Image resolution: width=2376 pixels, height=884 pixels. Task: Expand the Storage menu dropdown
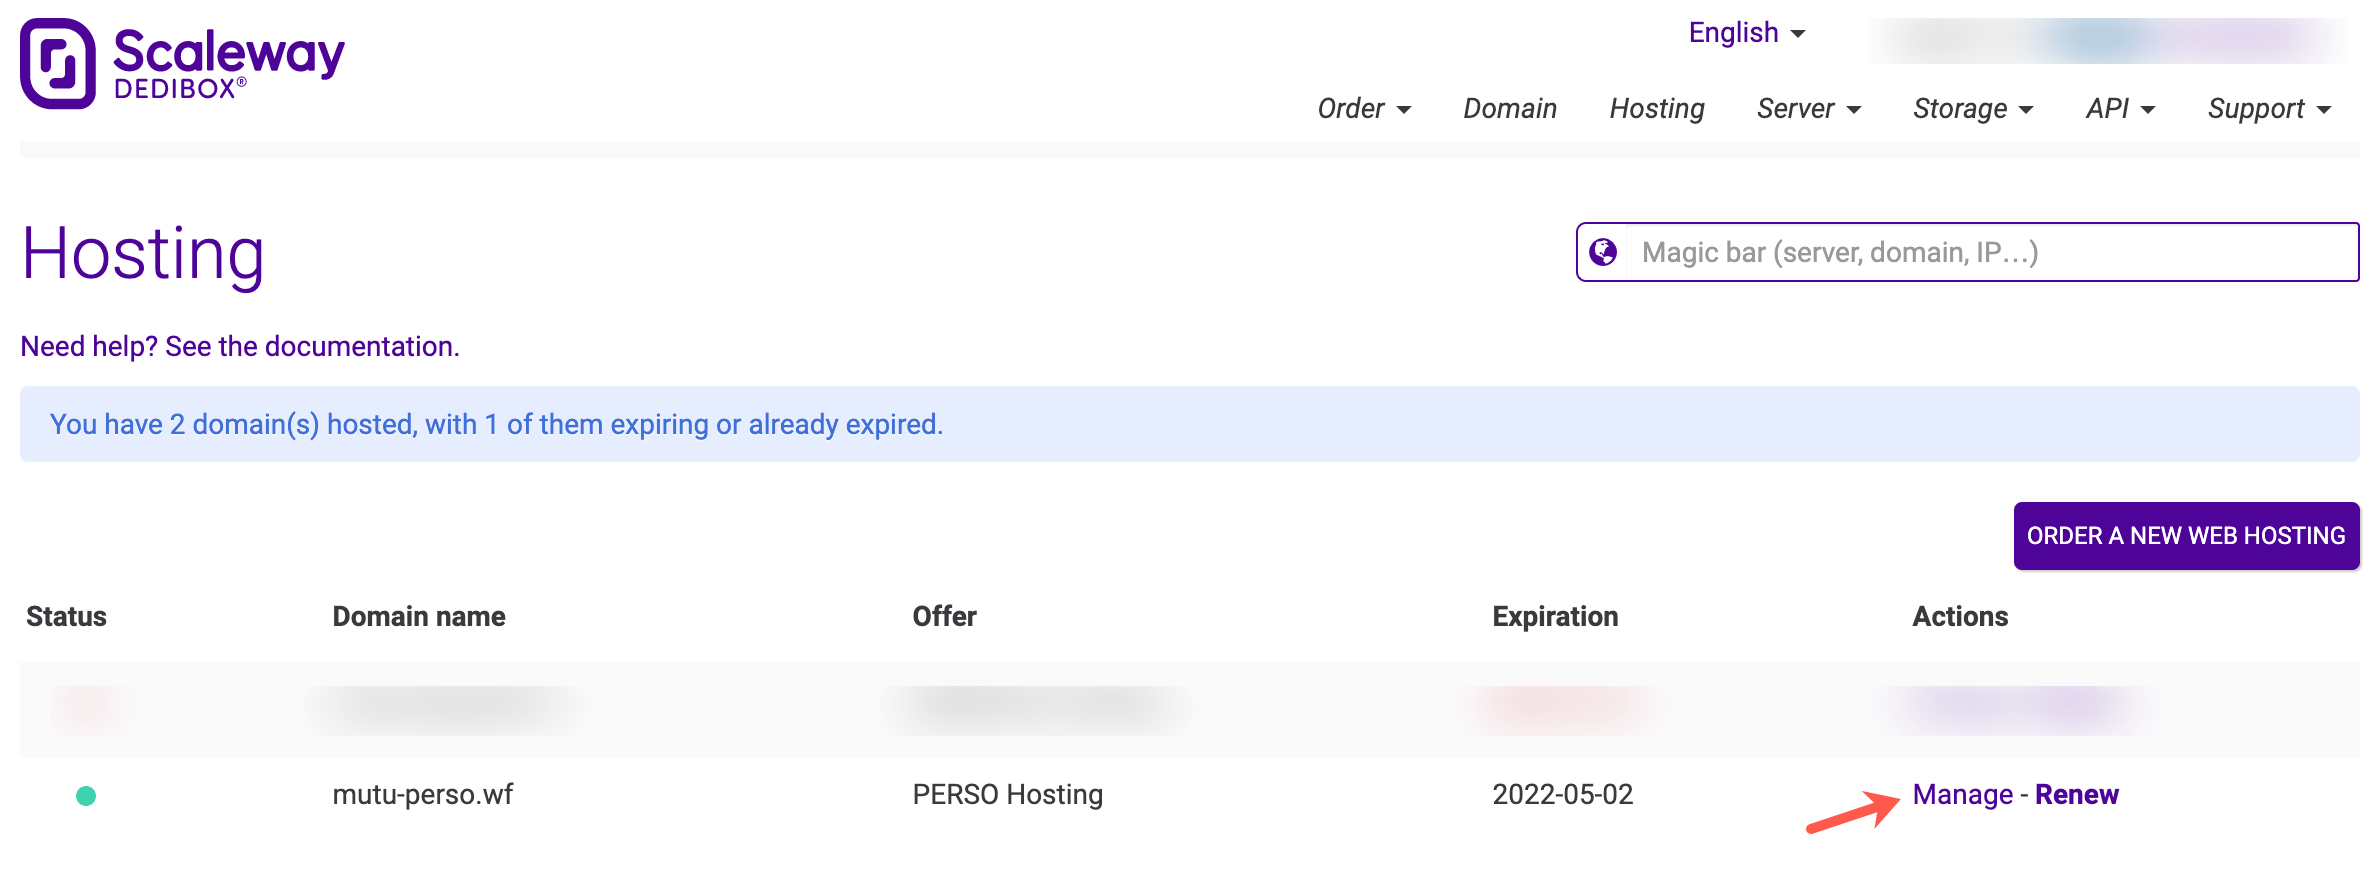click(x=1973, y=108)
